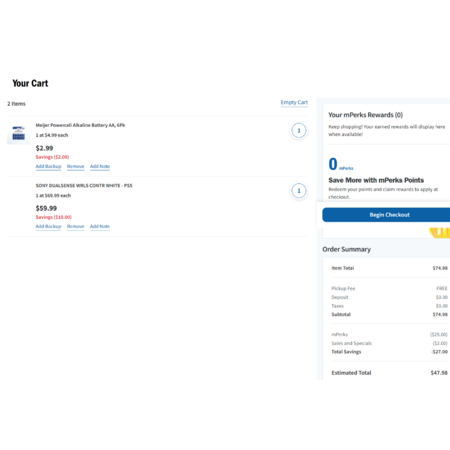
Task: Add Note to the Meijer battery item
Action: click(x=100, y=166)
